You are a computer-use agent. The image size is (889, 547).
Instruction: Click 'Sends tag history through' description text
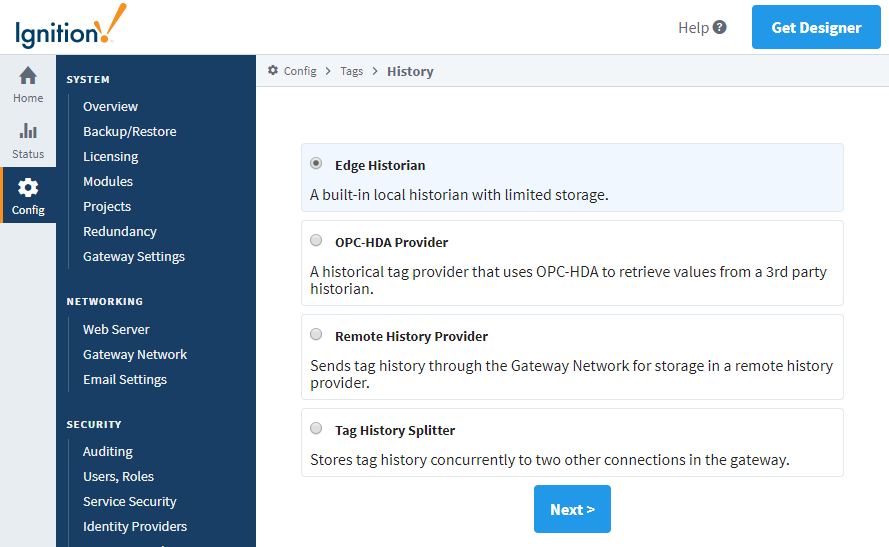(572, 374)
